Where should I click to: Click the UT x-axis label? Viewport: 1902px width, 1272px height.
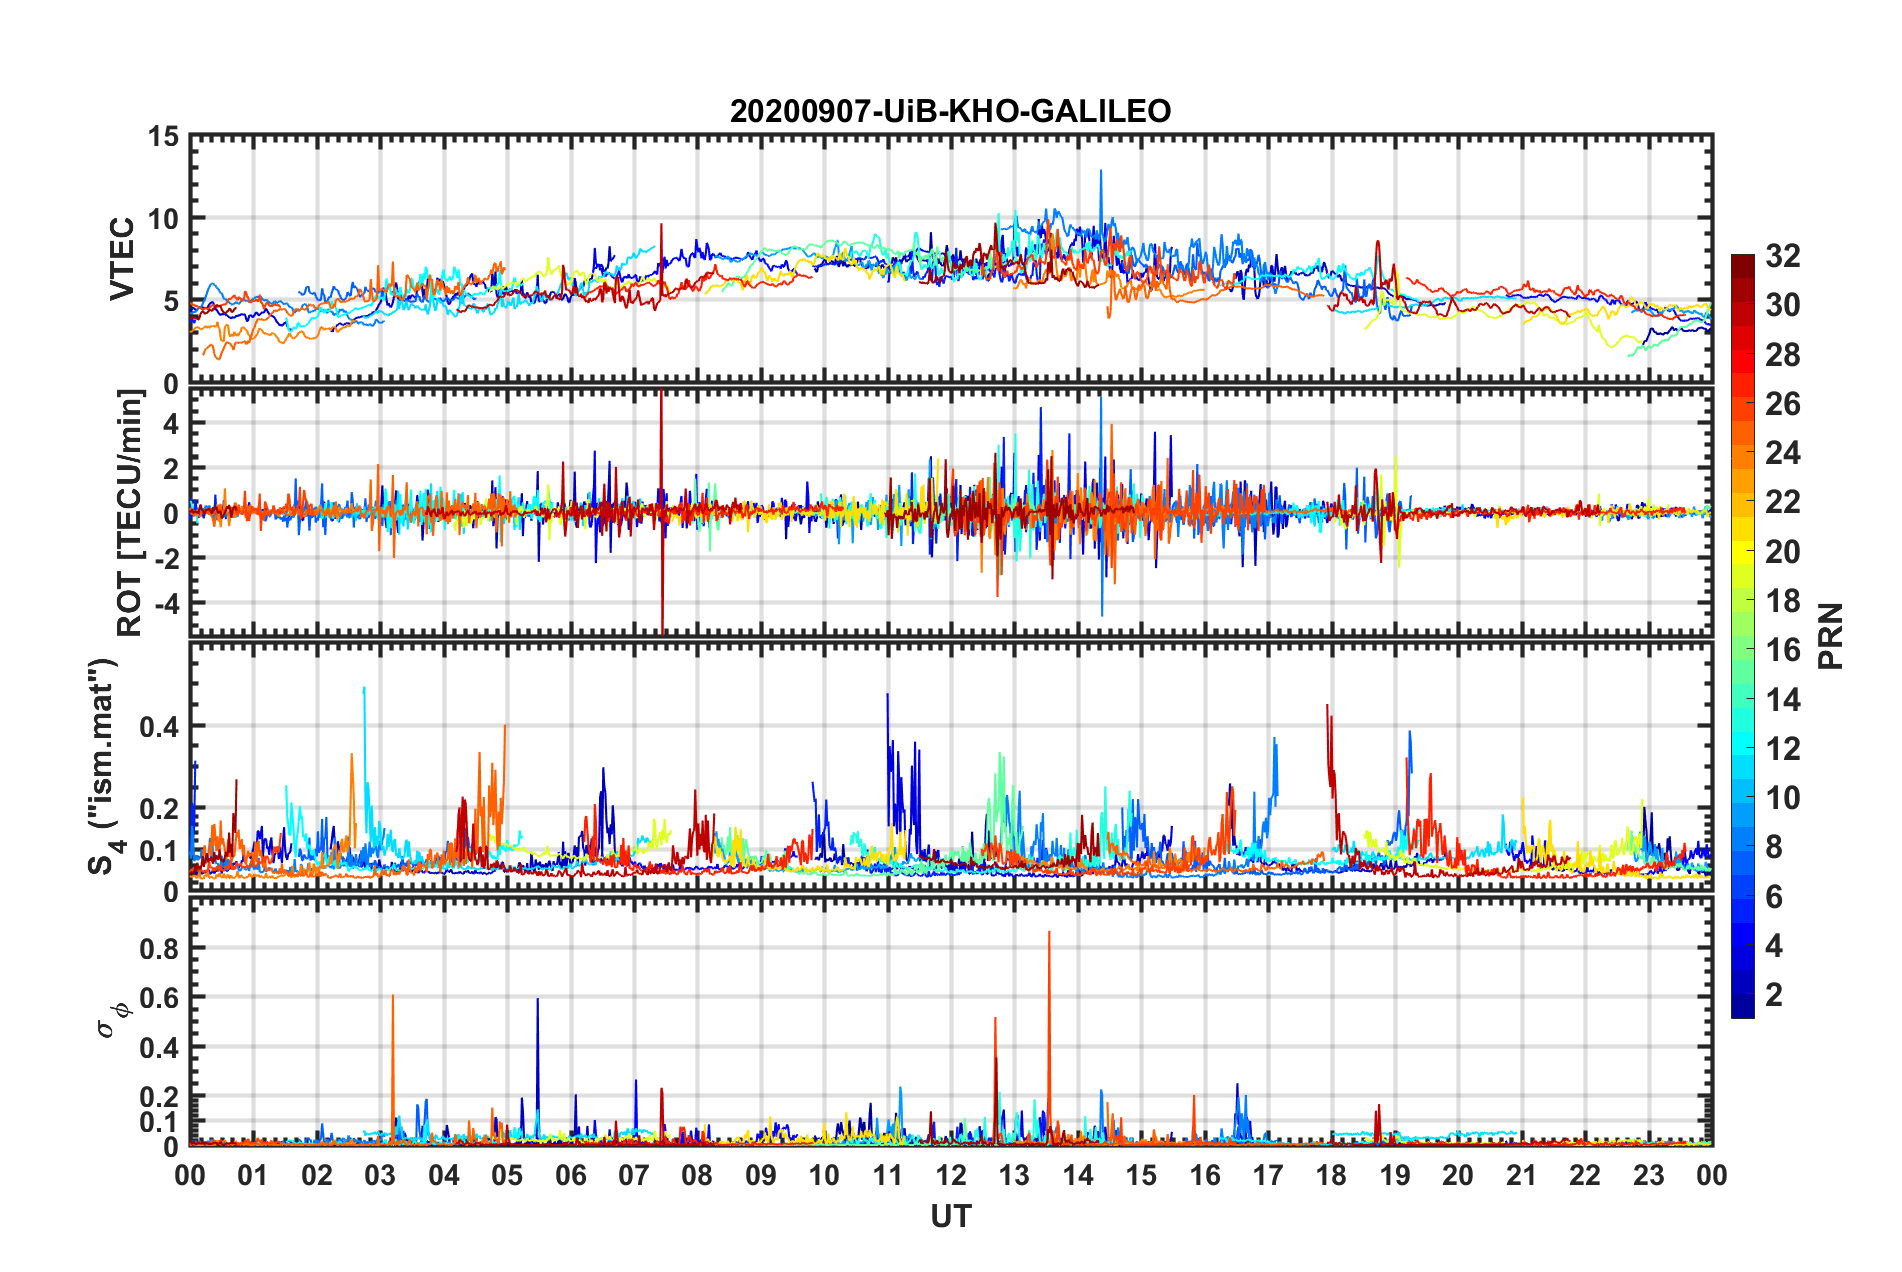click(951, 1216)
